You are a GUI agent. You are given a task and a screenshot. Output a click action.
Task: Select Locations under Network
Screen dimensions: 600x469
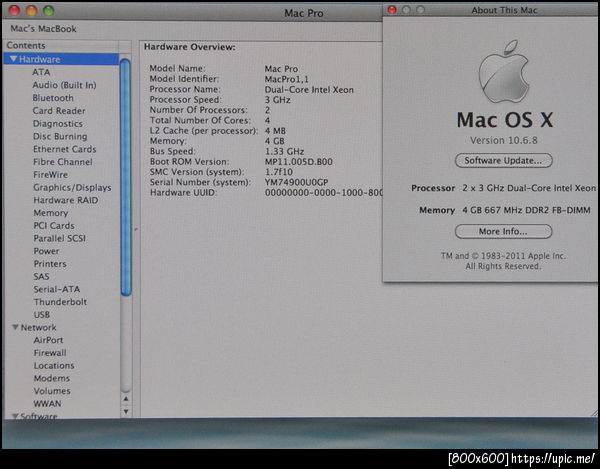tap(54, 365)
